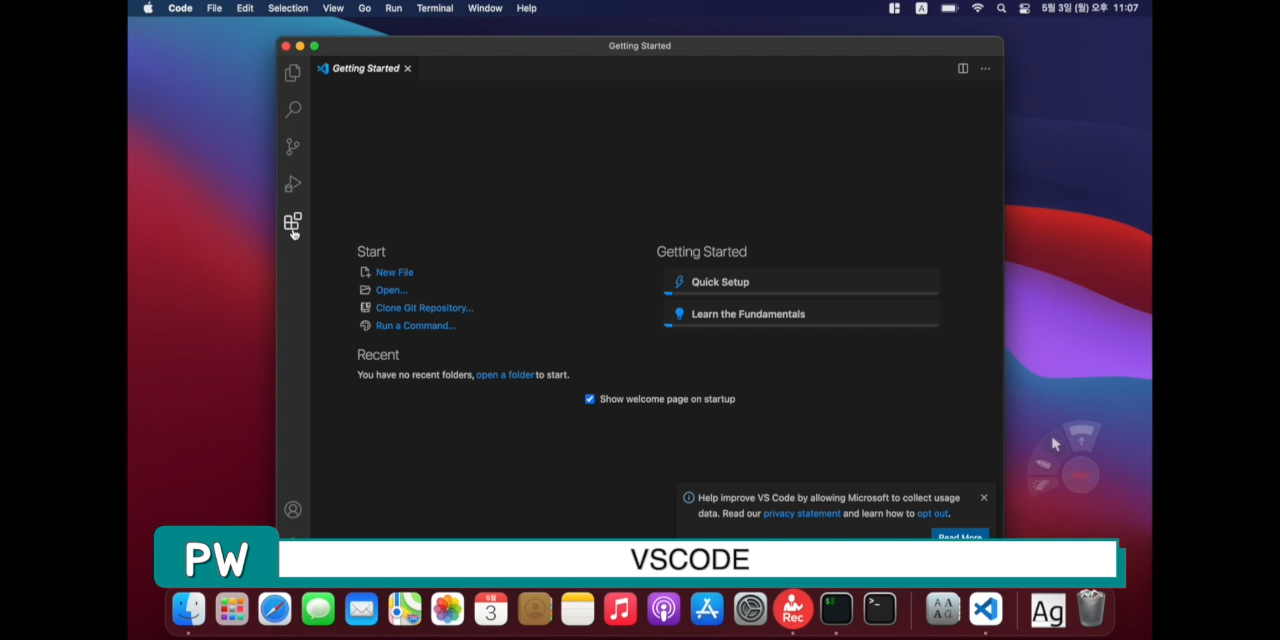Click the New File link
The height and width of the screenshot is (640, 1280).
tap(394, 272)
